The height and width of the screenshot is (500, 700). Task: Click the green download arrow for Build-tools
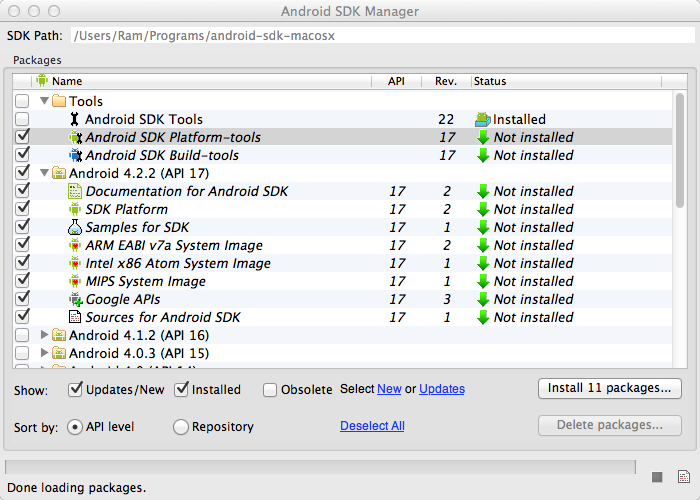483,155
